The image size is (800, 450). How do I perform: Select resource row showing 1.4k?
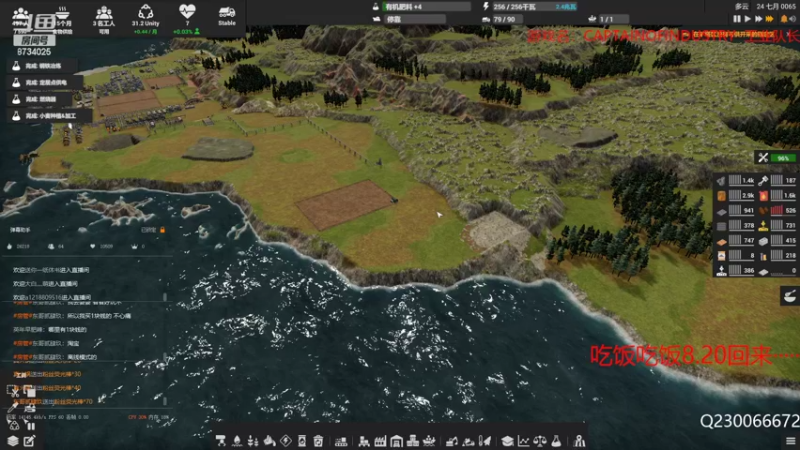735,180
